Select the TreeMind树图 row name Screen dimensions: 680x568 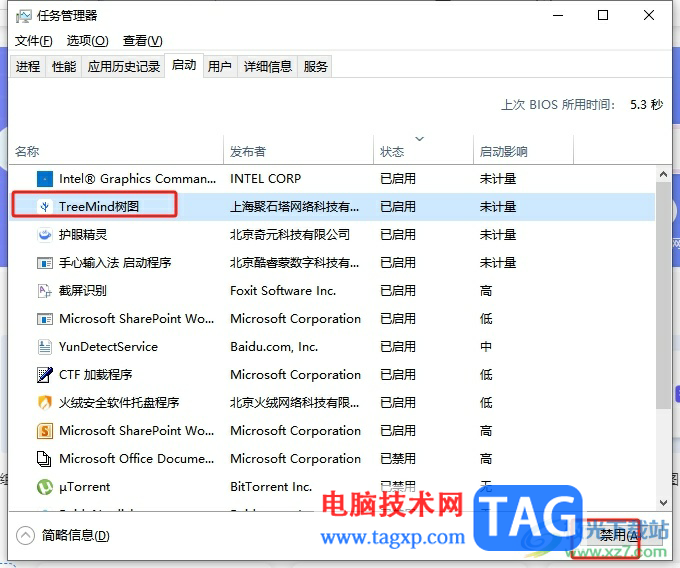[99, 207]
